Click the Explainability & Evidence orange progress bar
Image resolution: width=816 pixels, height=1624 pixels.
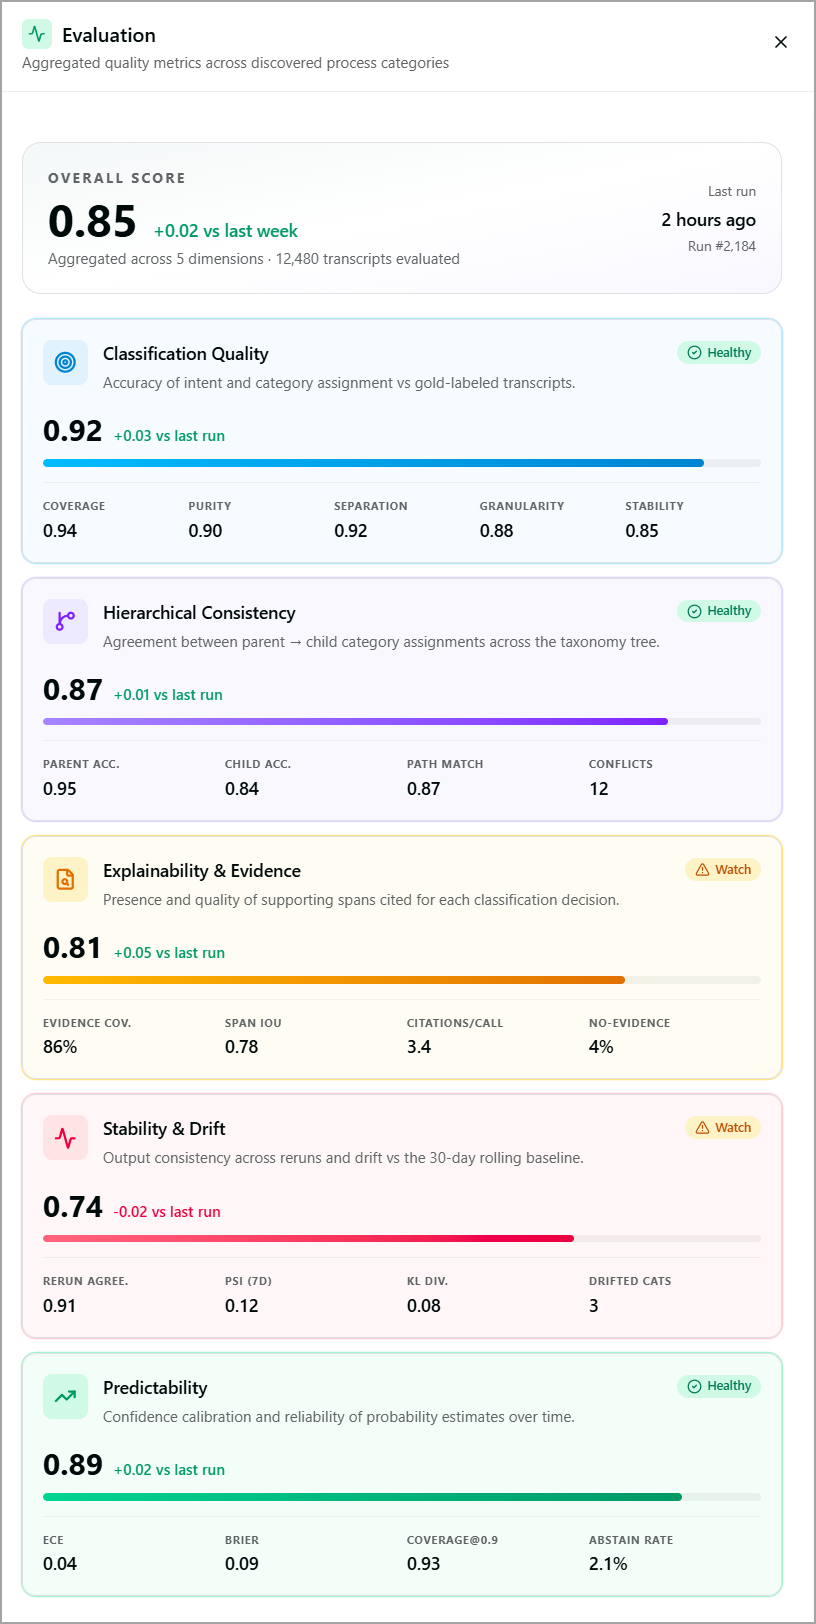tap(402, 980)
